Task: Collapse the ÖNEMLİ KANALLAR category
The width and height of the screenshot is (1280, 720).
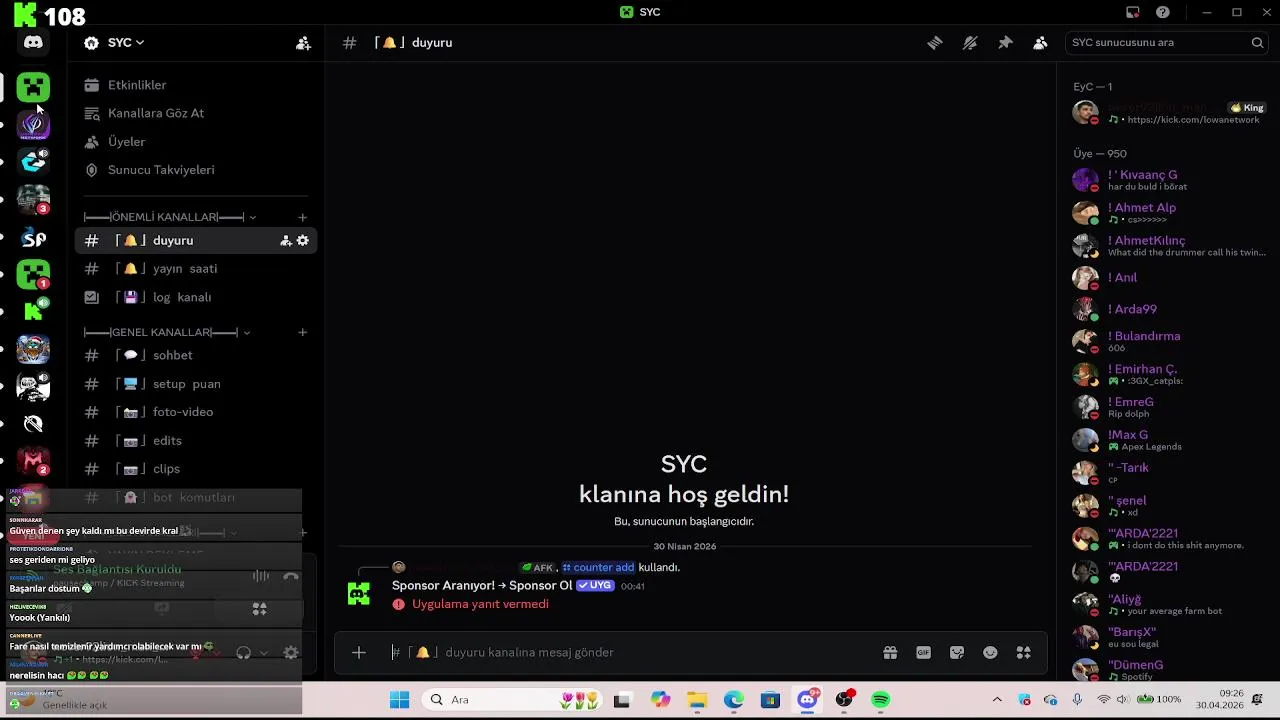Action: coord(170,217)
